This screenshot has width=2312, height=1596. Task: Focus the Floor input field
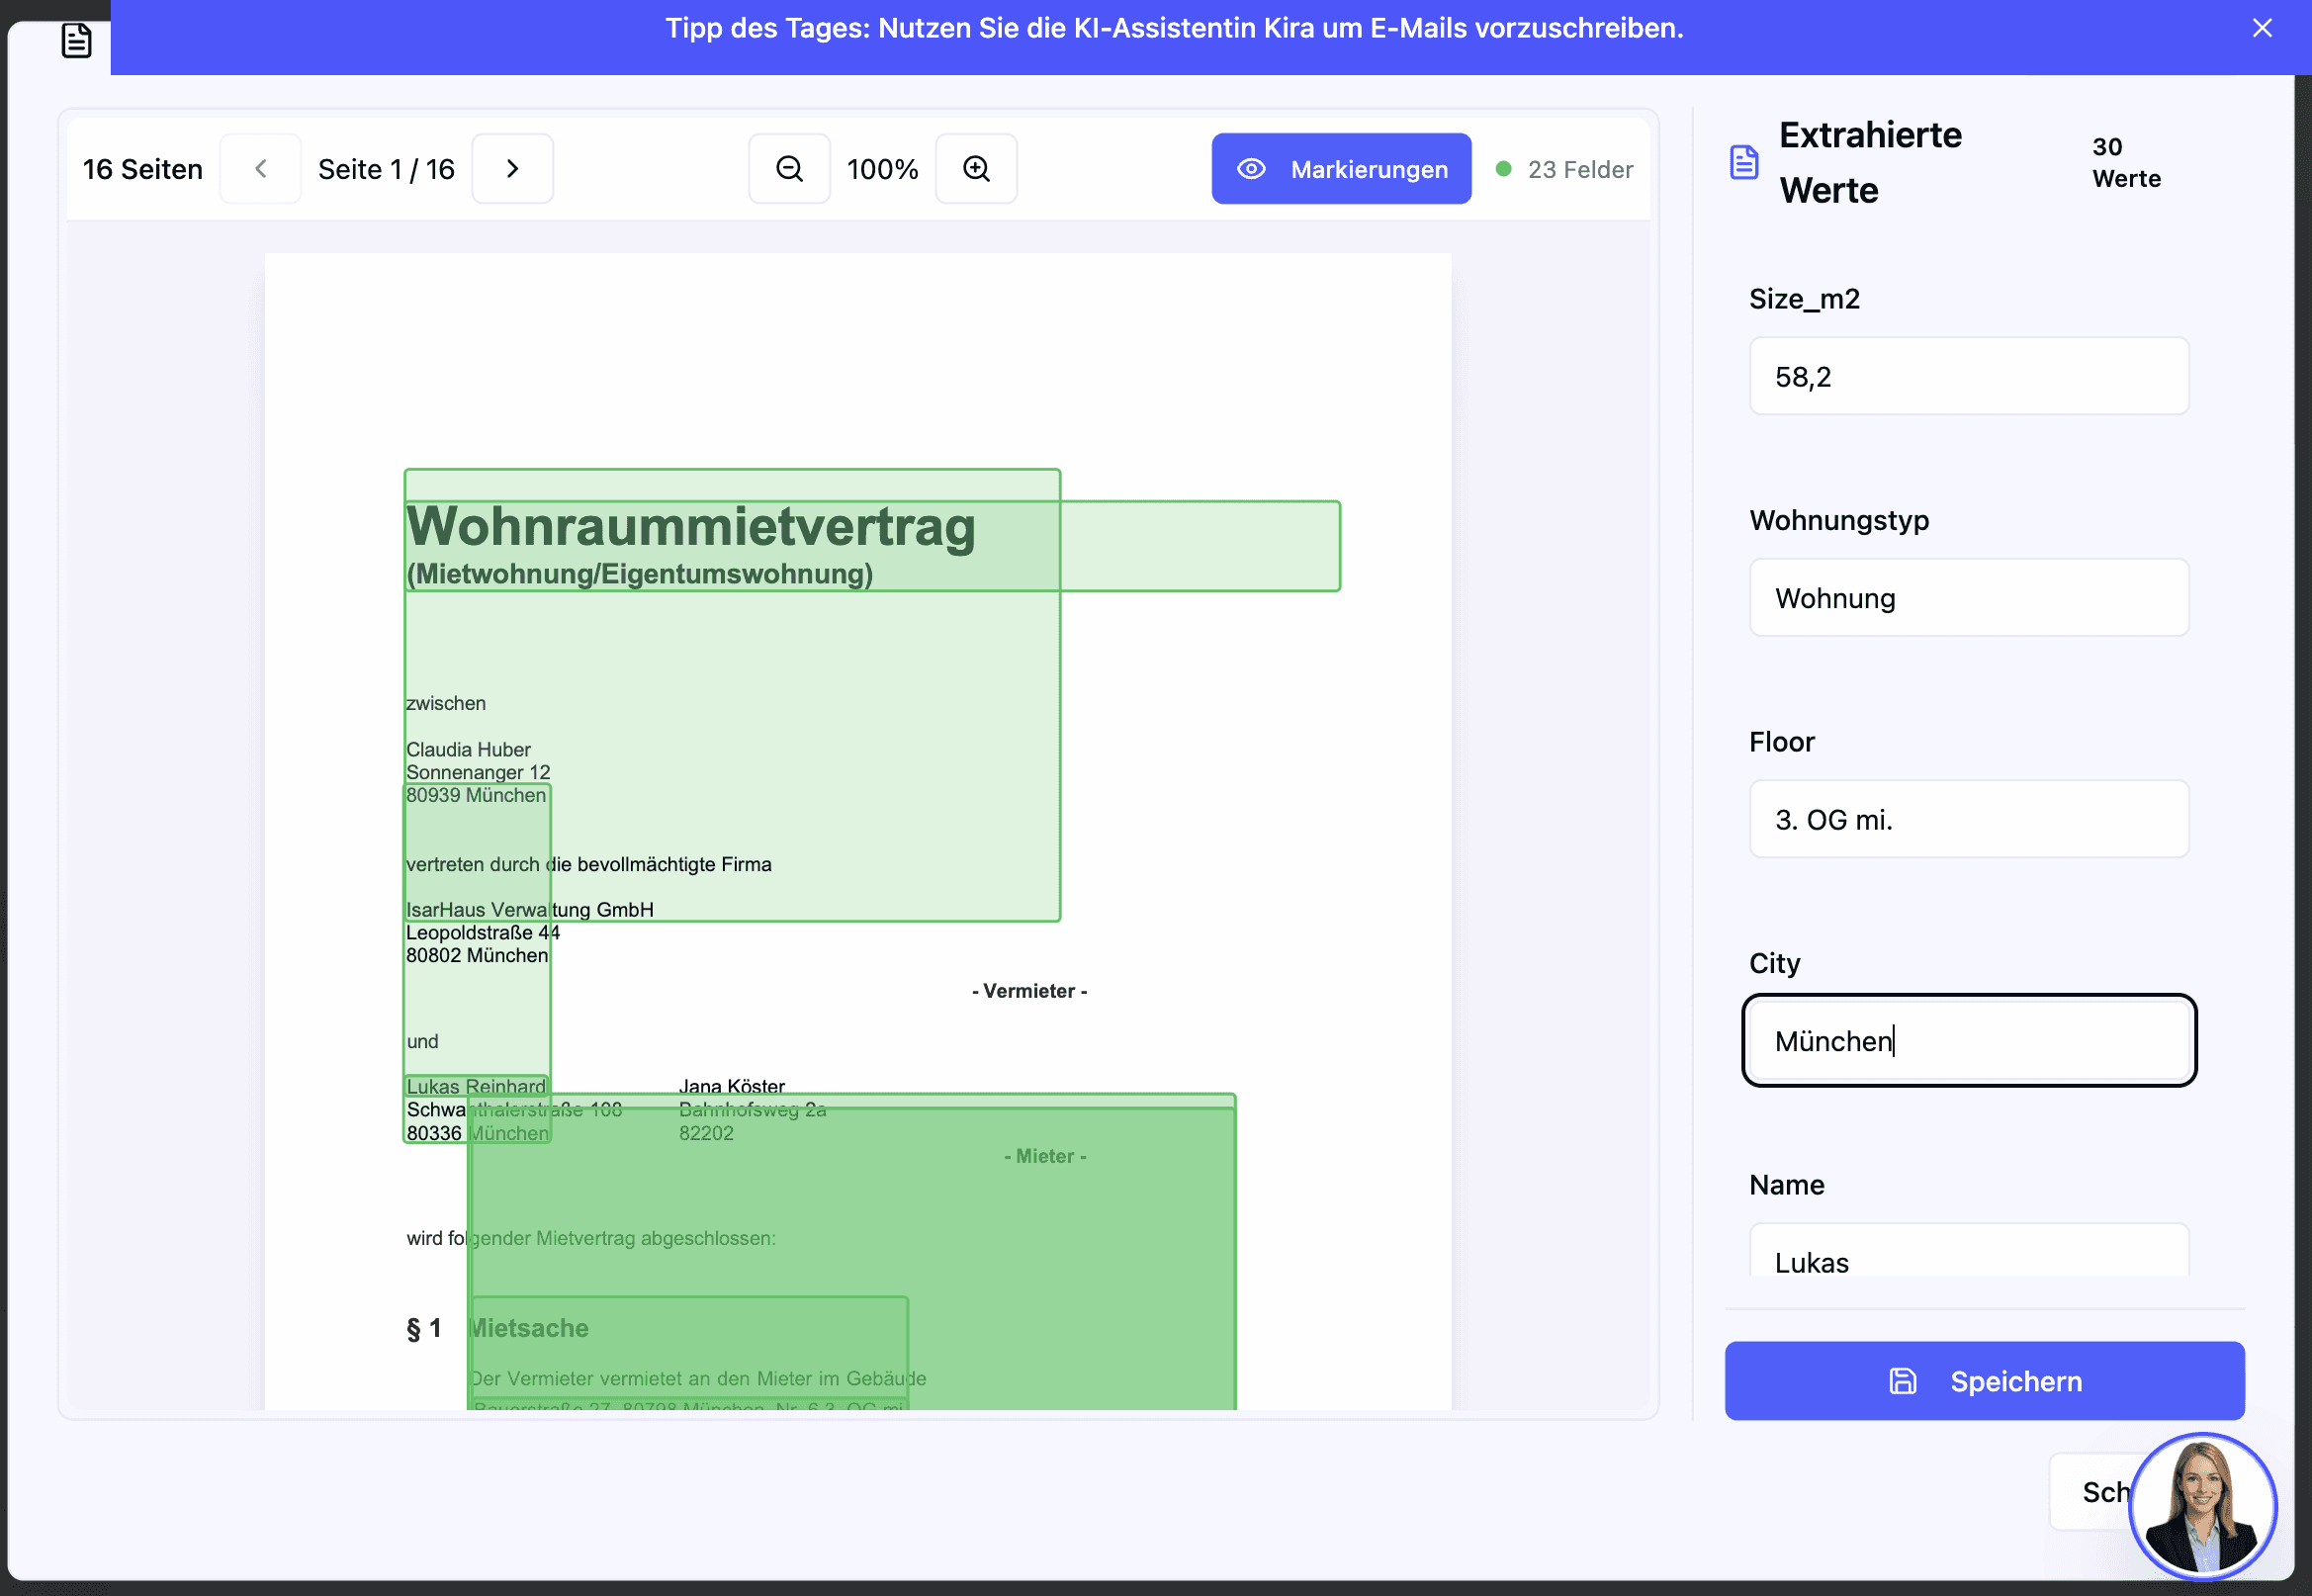coord(1968,819)
